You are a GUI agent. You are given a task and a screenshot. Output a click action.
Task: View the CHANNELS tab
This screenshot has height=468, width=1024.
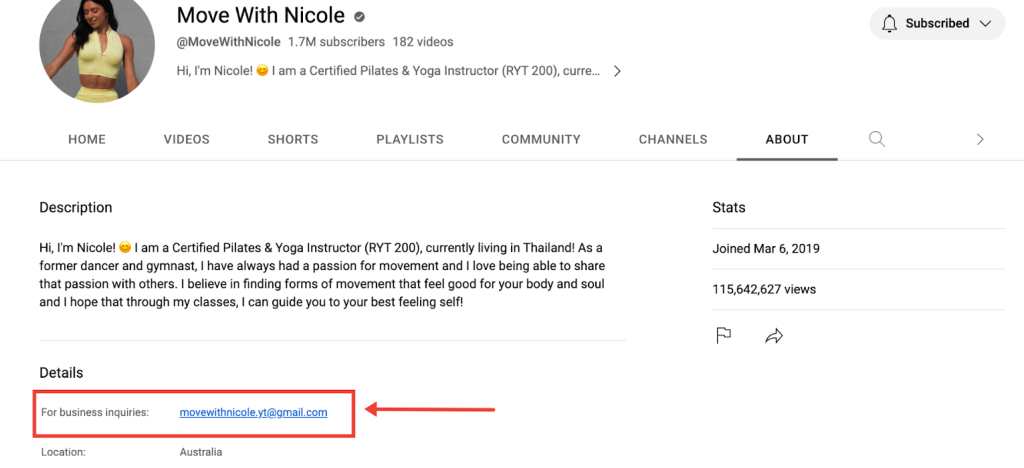click(x=673, y=140)
